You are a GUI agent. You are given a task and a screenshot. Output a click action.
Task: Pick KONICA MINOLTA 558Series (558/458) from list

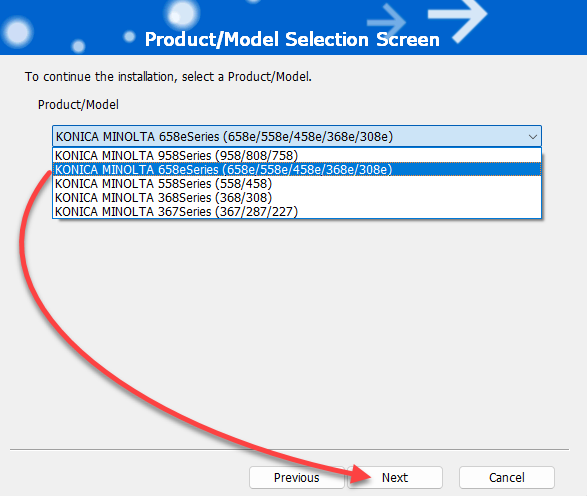pyautogui.click(x=297, y=183)
